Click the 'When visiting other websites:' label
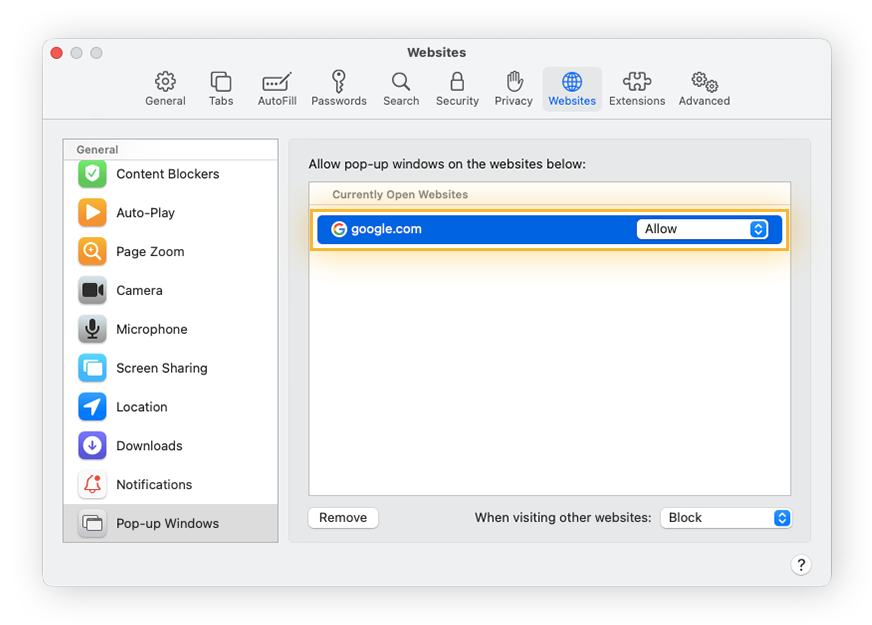 point(563,518)
